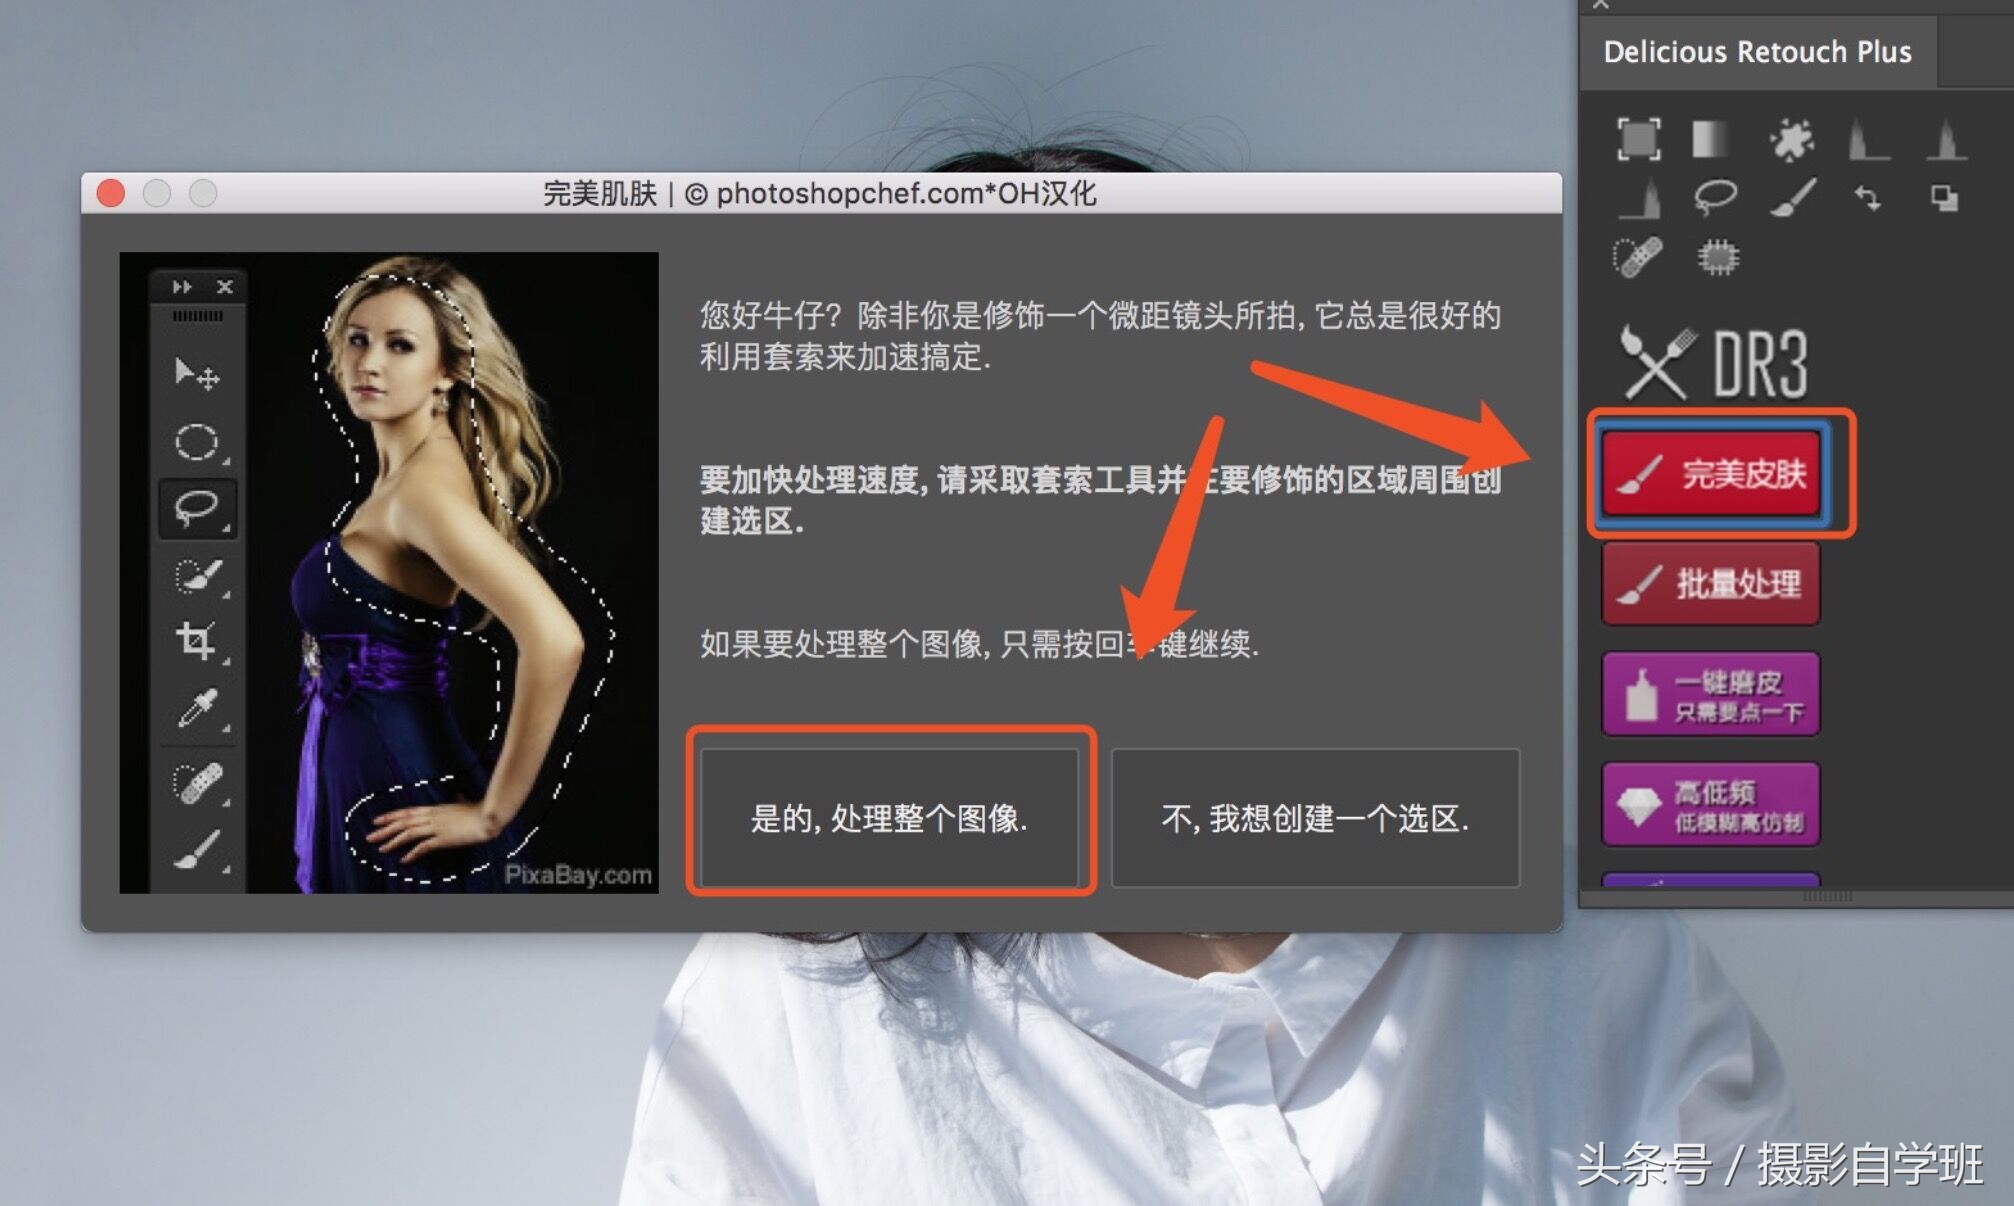2014x1206 pixels.
Task: Select the Elliptical Marquee tool
Action: (x=196, y=440)
